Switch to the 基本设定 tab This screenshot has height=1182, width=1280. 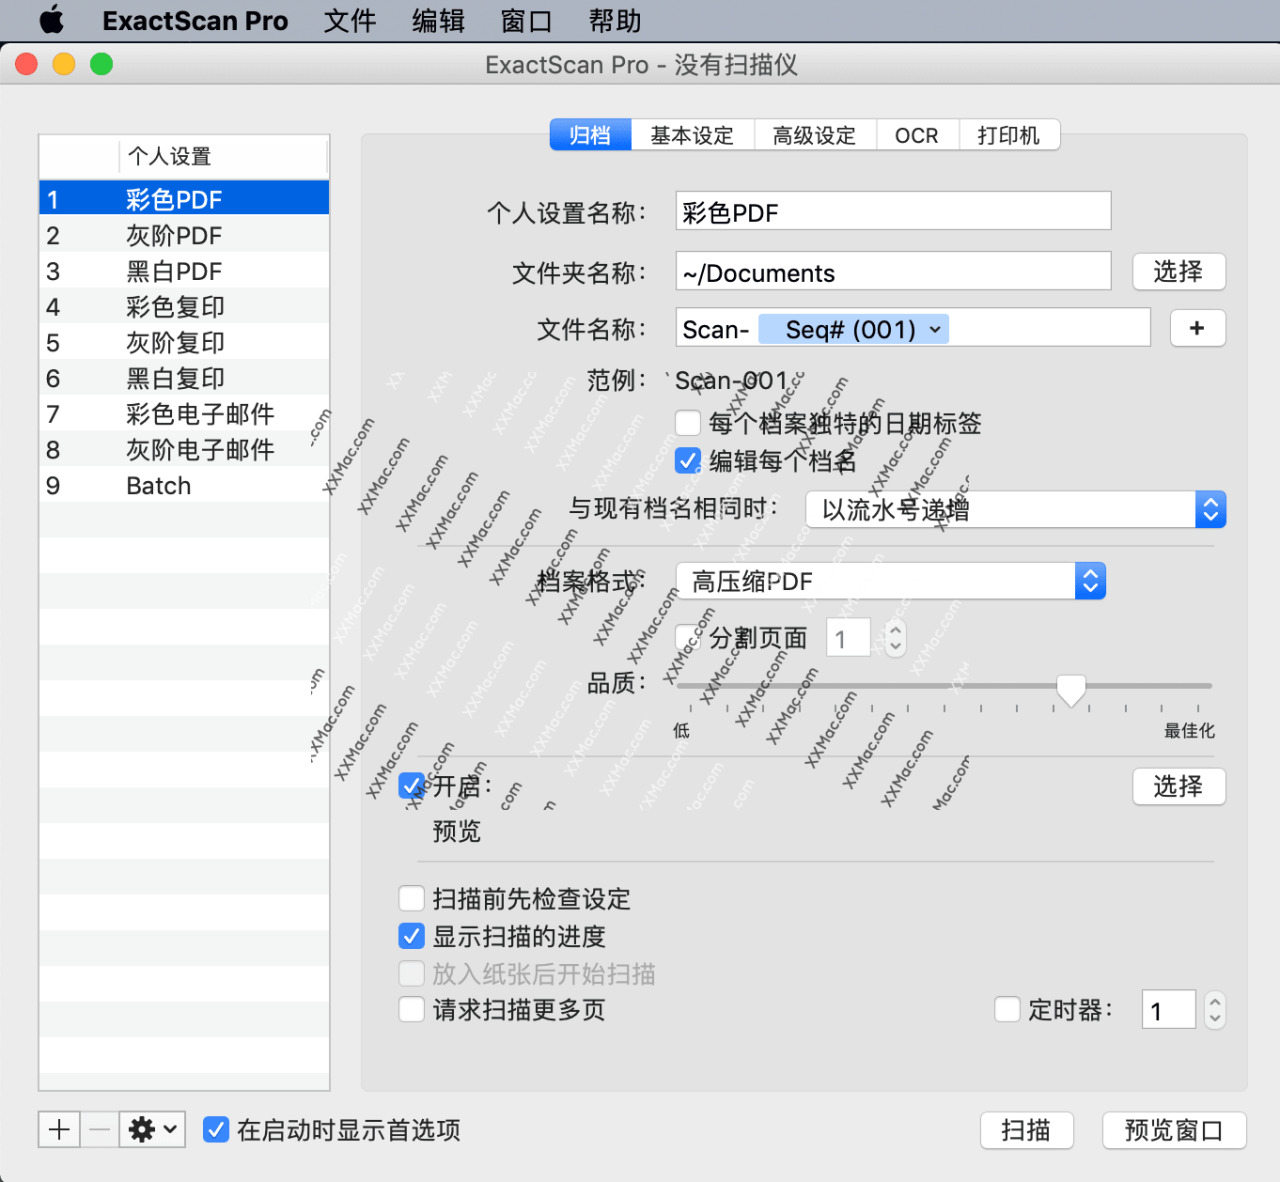tap(692, 135)
